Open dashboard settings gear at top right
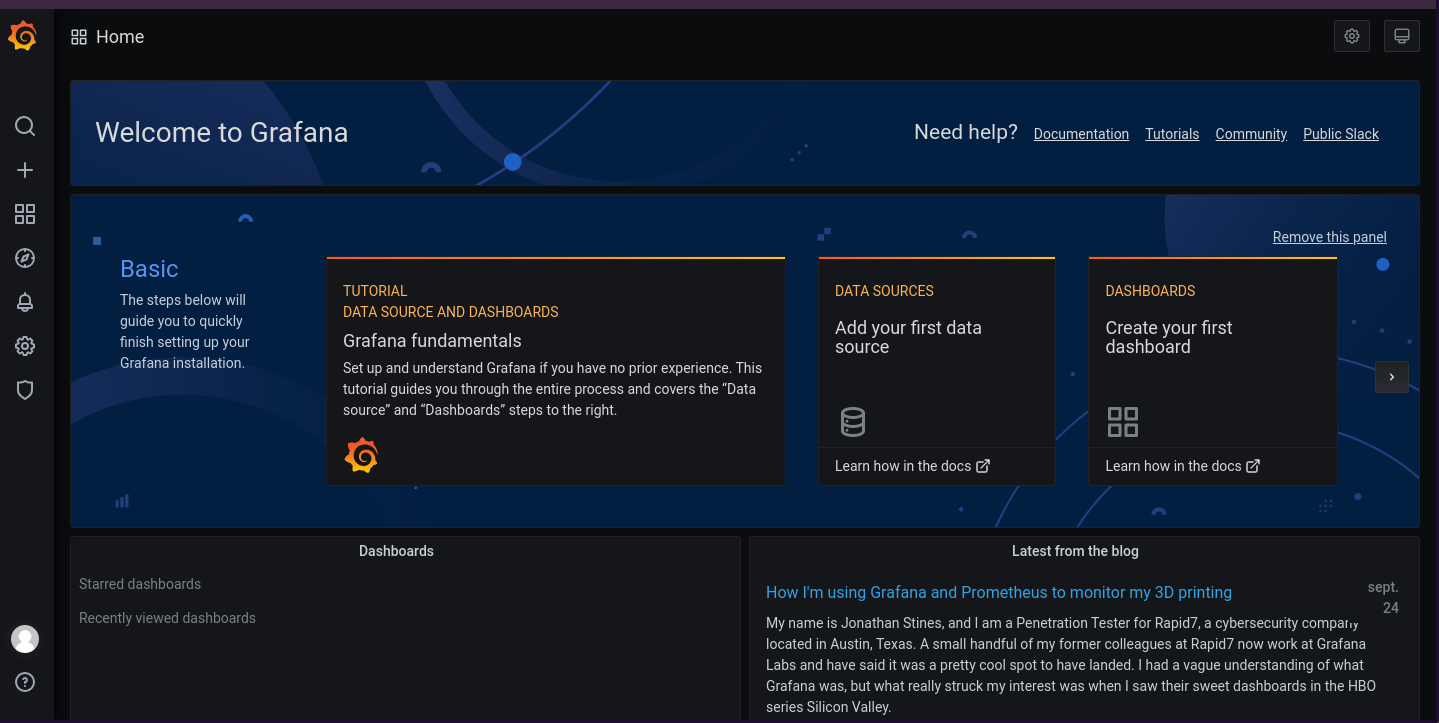The image size is (1439, 723). pyautogui.click(x=1352, y=36)
